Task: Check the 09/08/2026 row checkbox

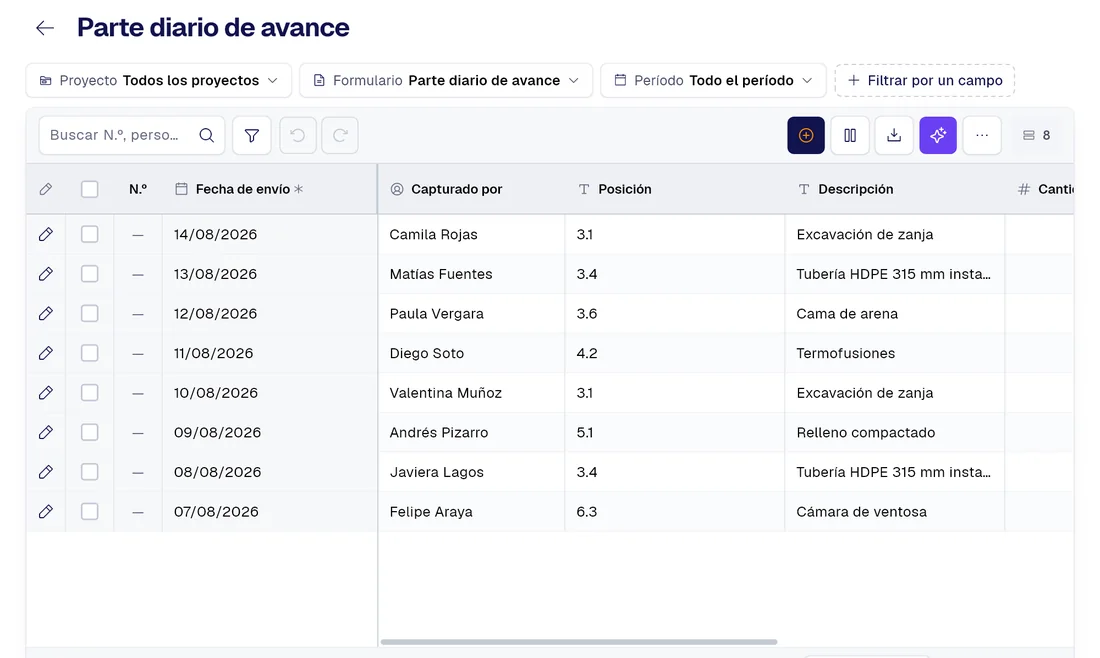Action: point(90,433)
